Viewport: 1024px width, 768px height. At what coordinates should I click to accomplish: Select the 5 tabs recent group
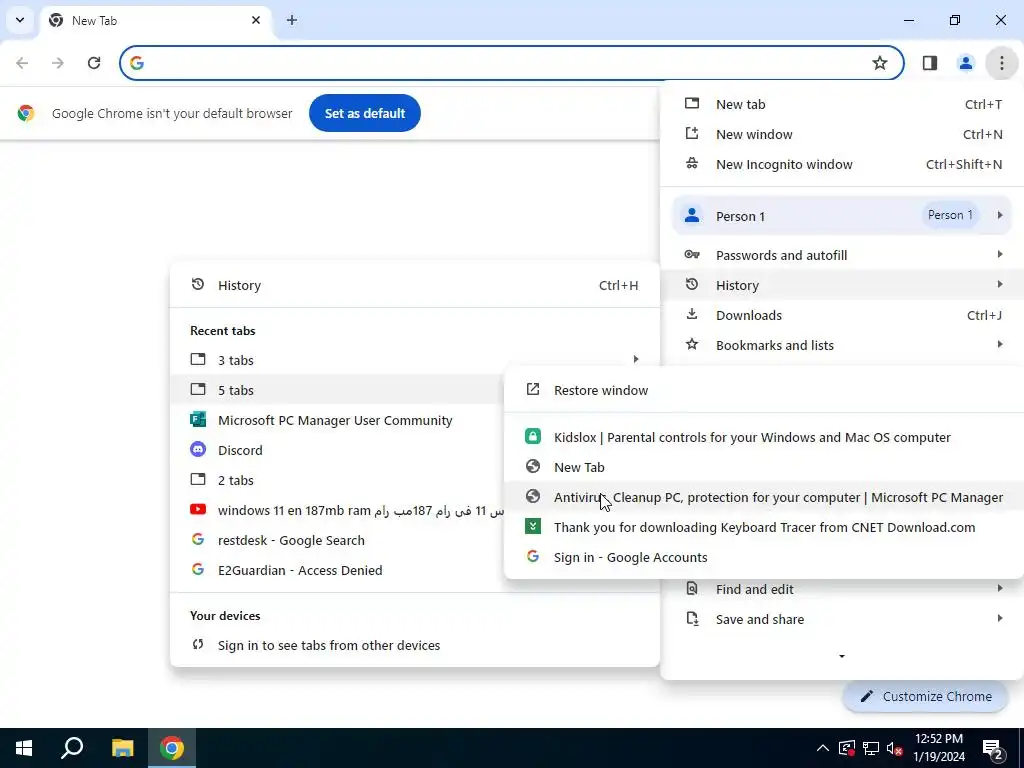click(336, 390)
